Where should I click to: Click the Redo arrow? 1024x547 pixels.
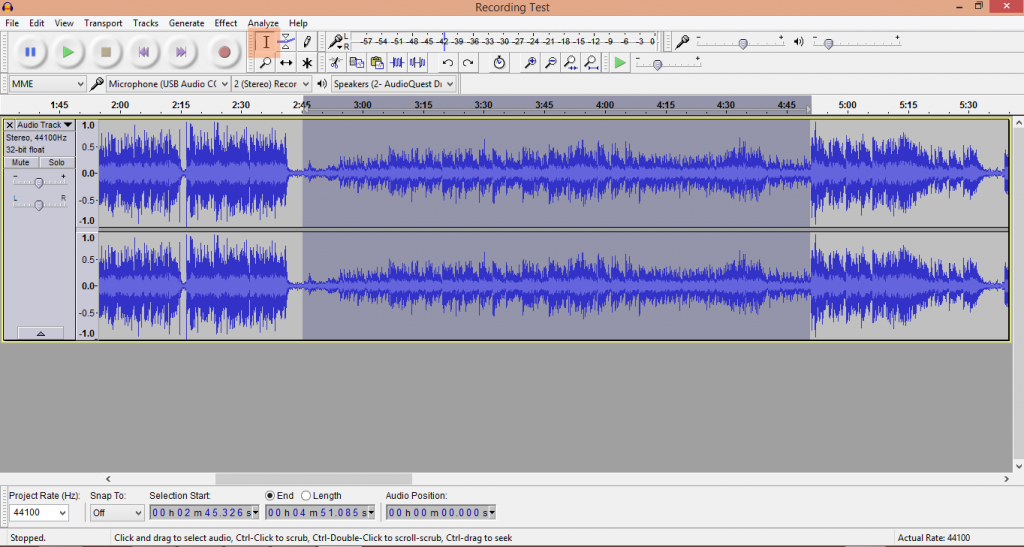(468, 63)
